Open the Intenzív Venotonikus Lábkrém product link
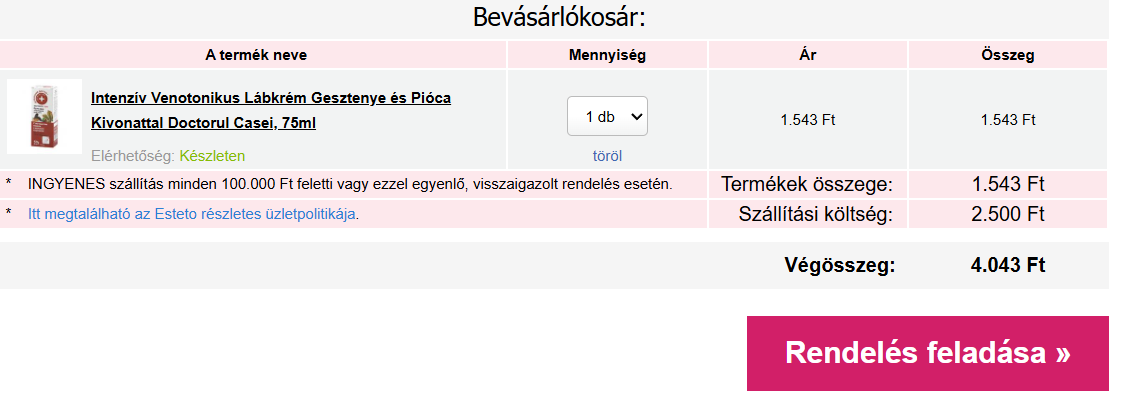 (270, 110)
